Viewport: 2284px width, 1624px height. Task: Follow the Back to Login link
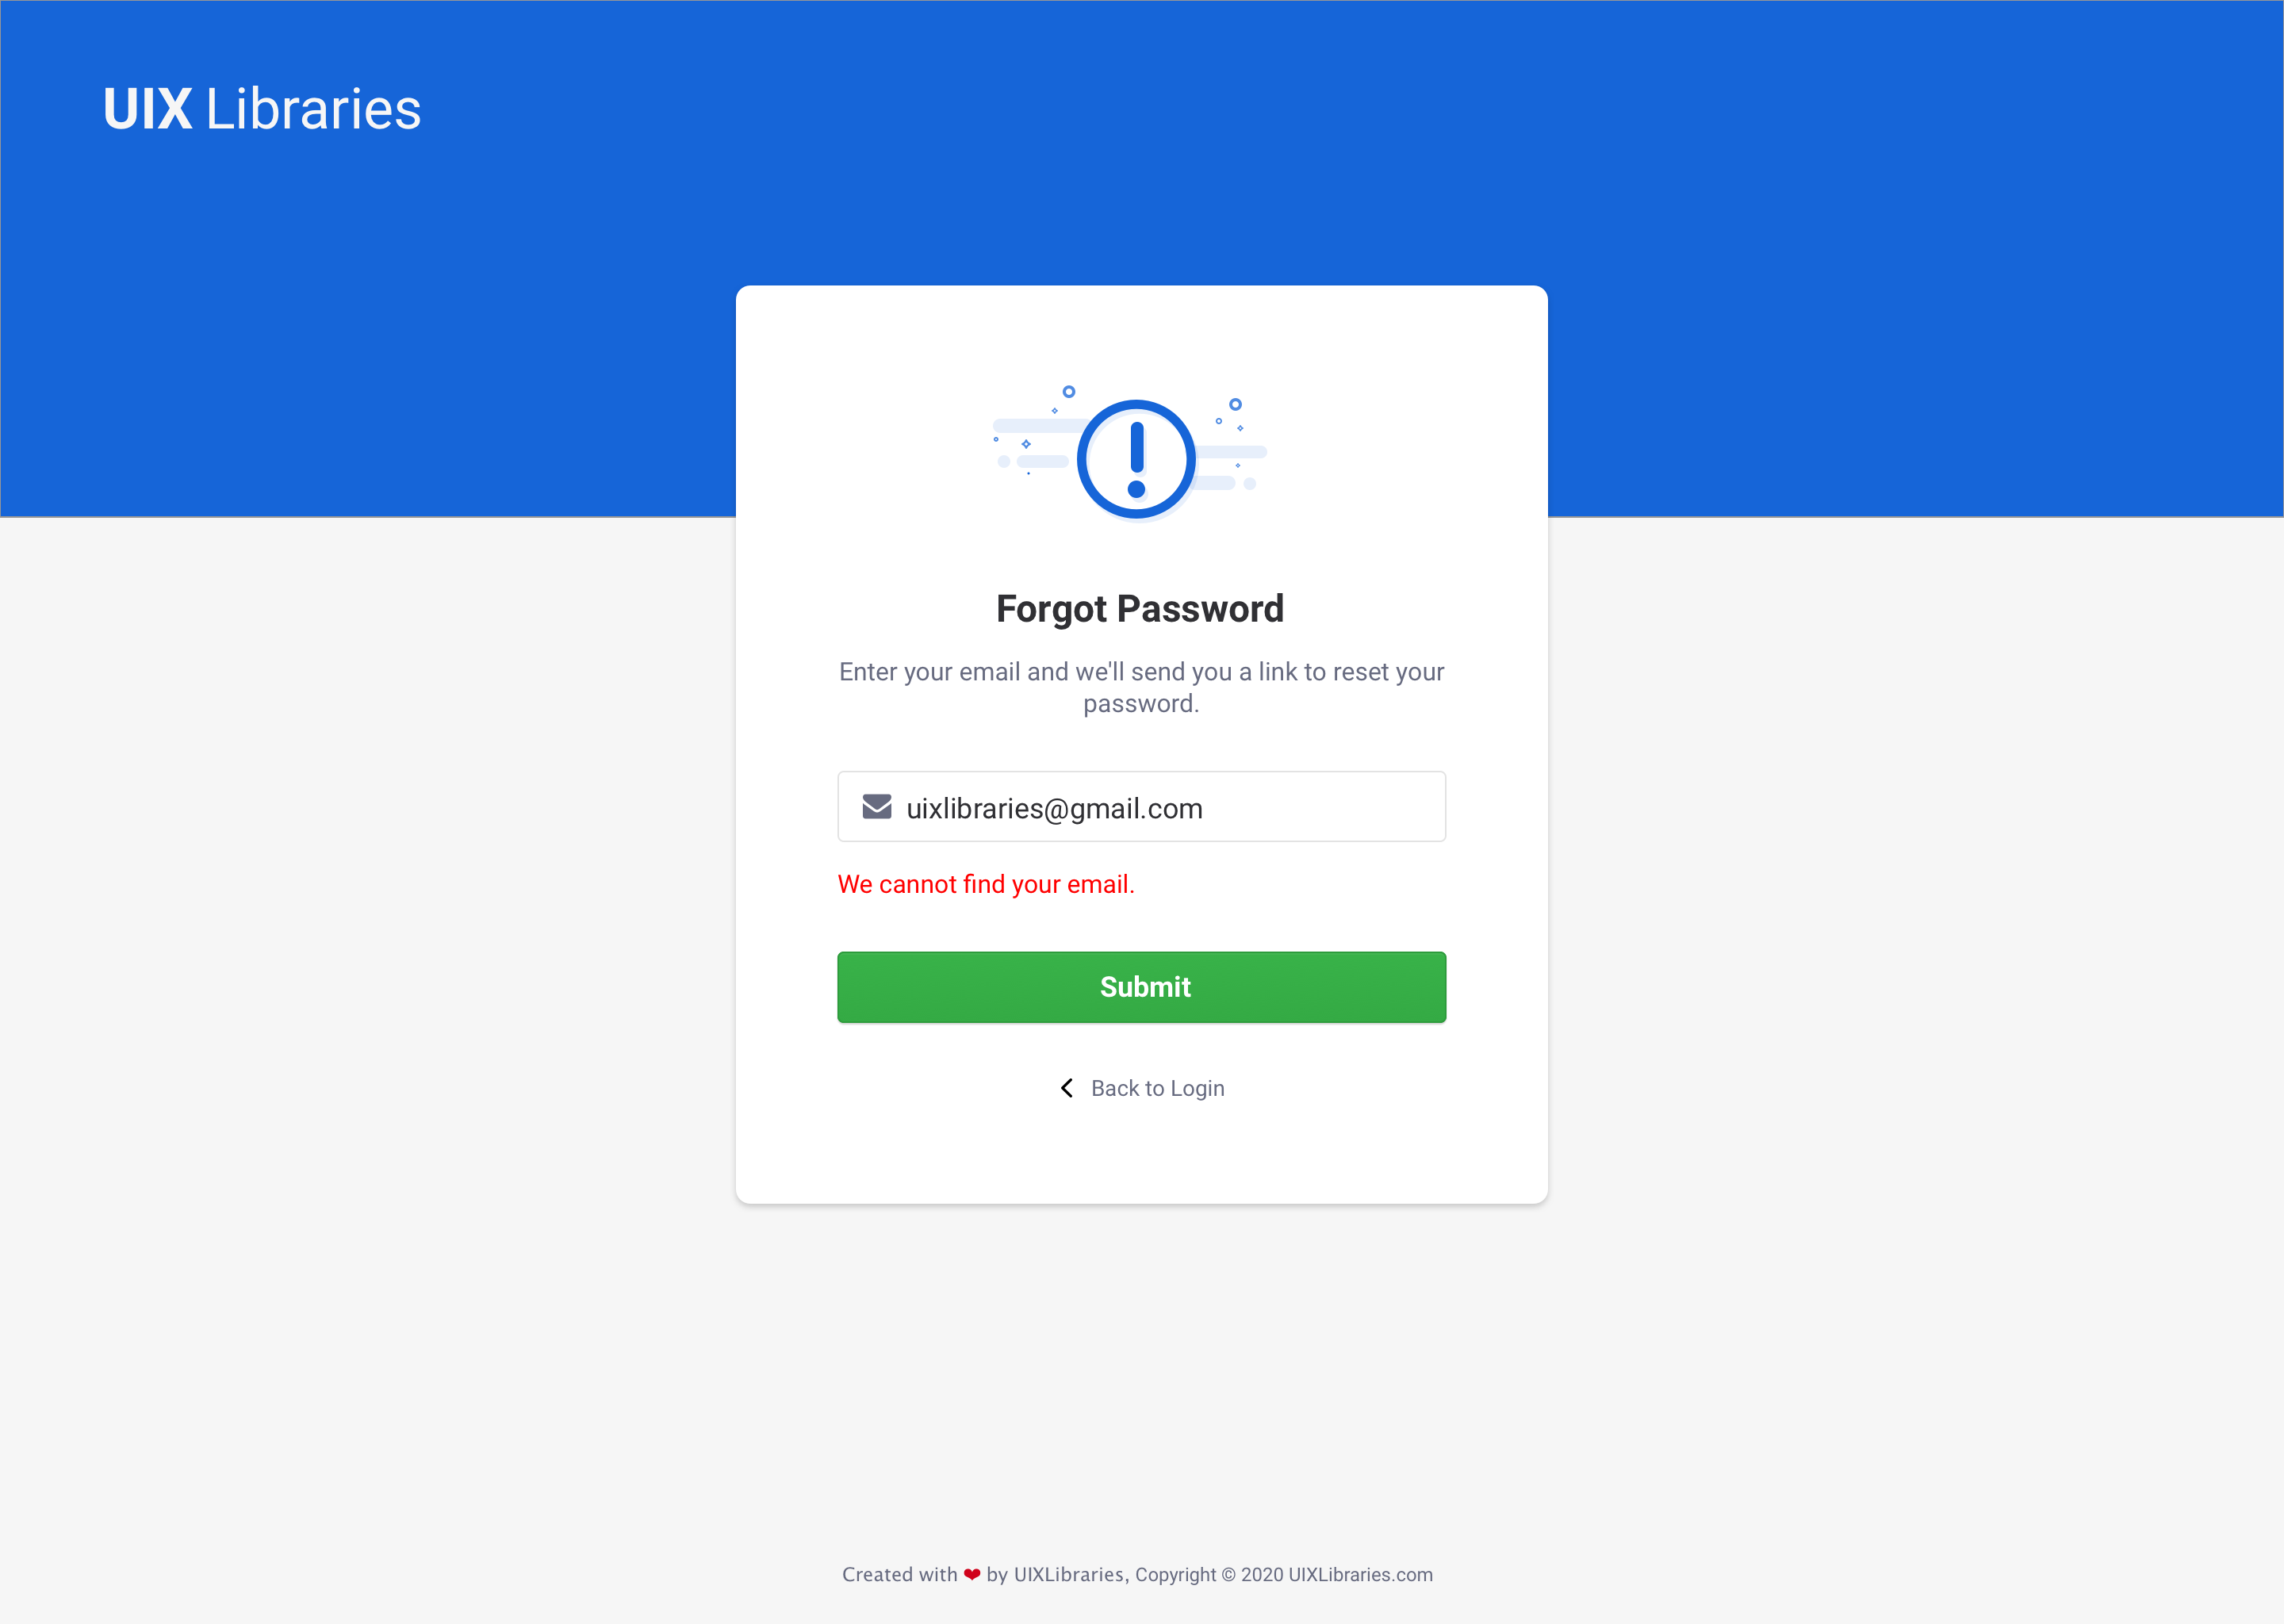[x=1157, y=1088]
